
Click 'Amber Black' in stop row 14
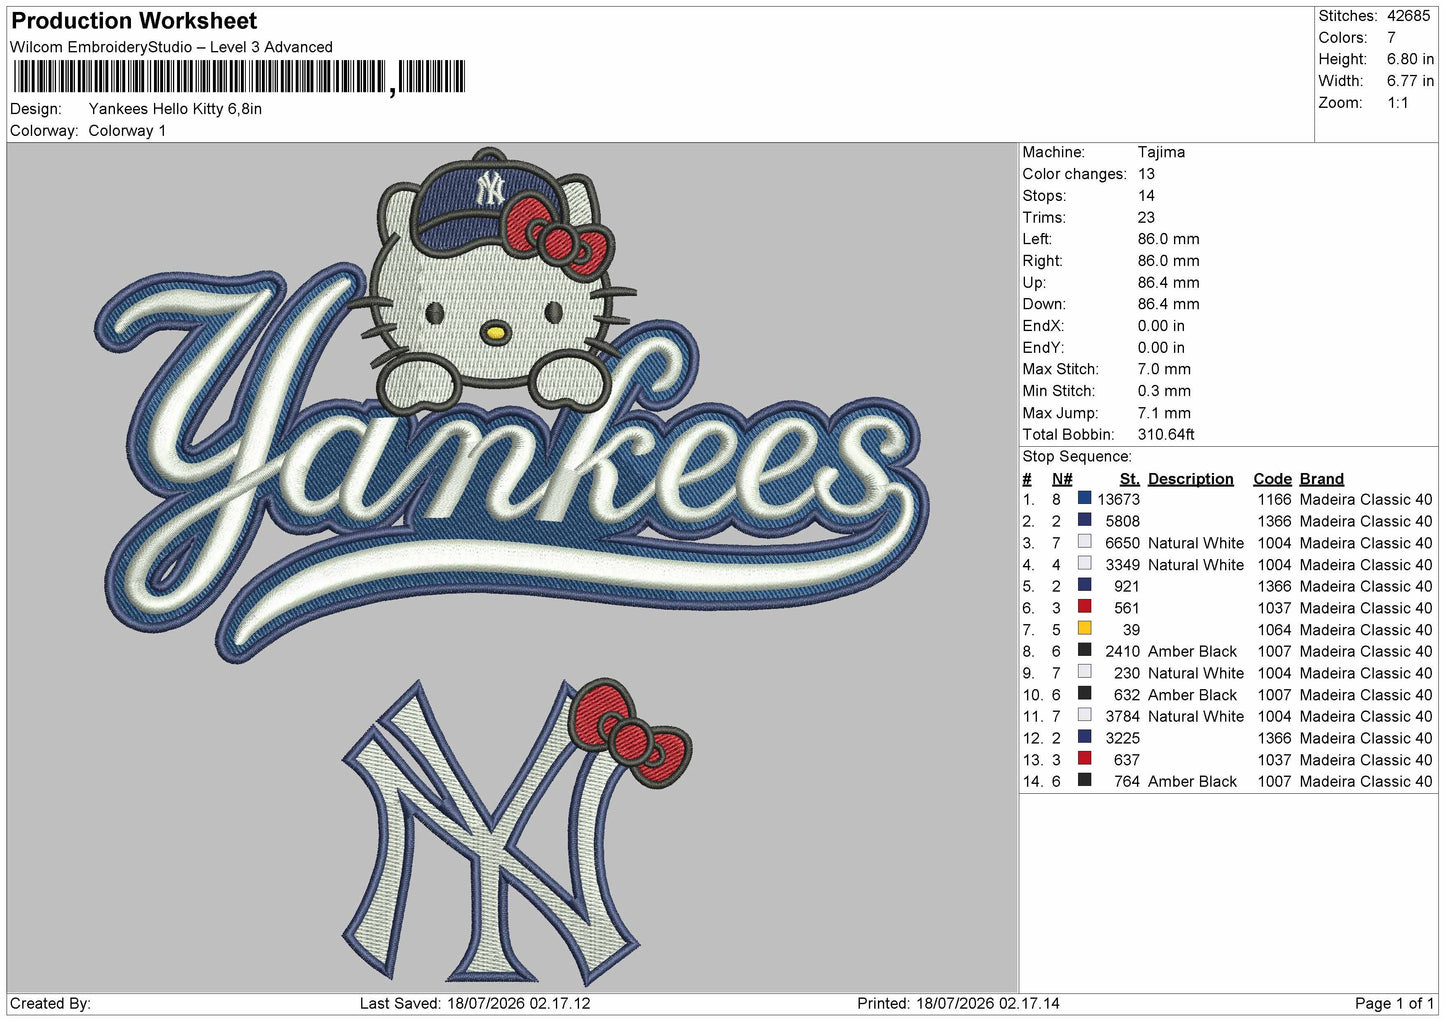coord(1192,781)
